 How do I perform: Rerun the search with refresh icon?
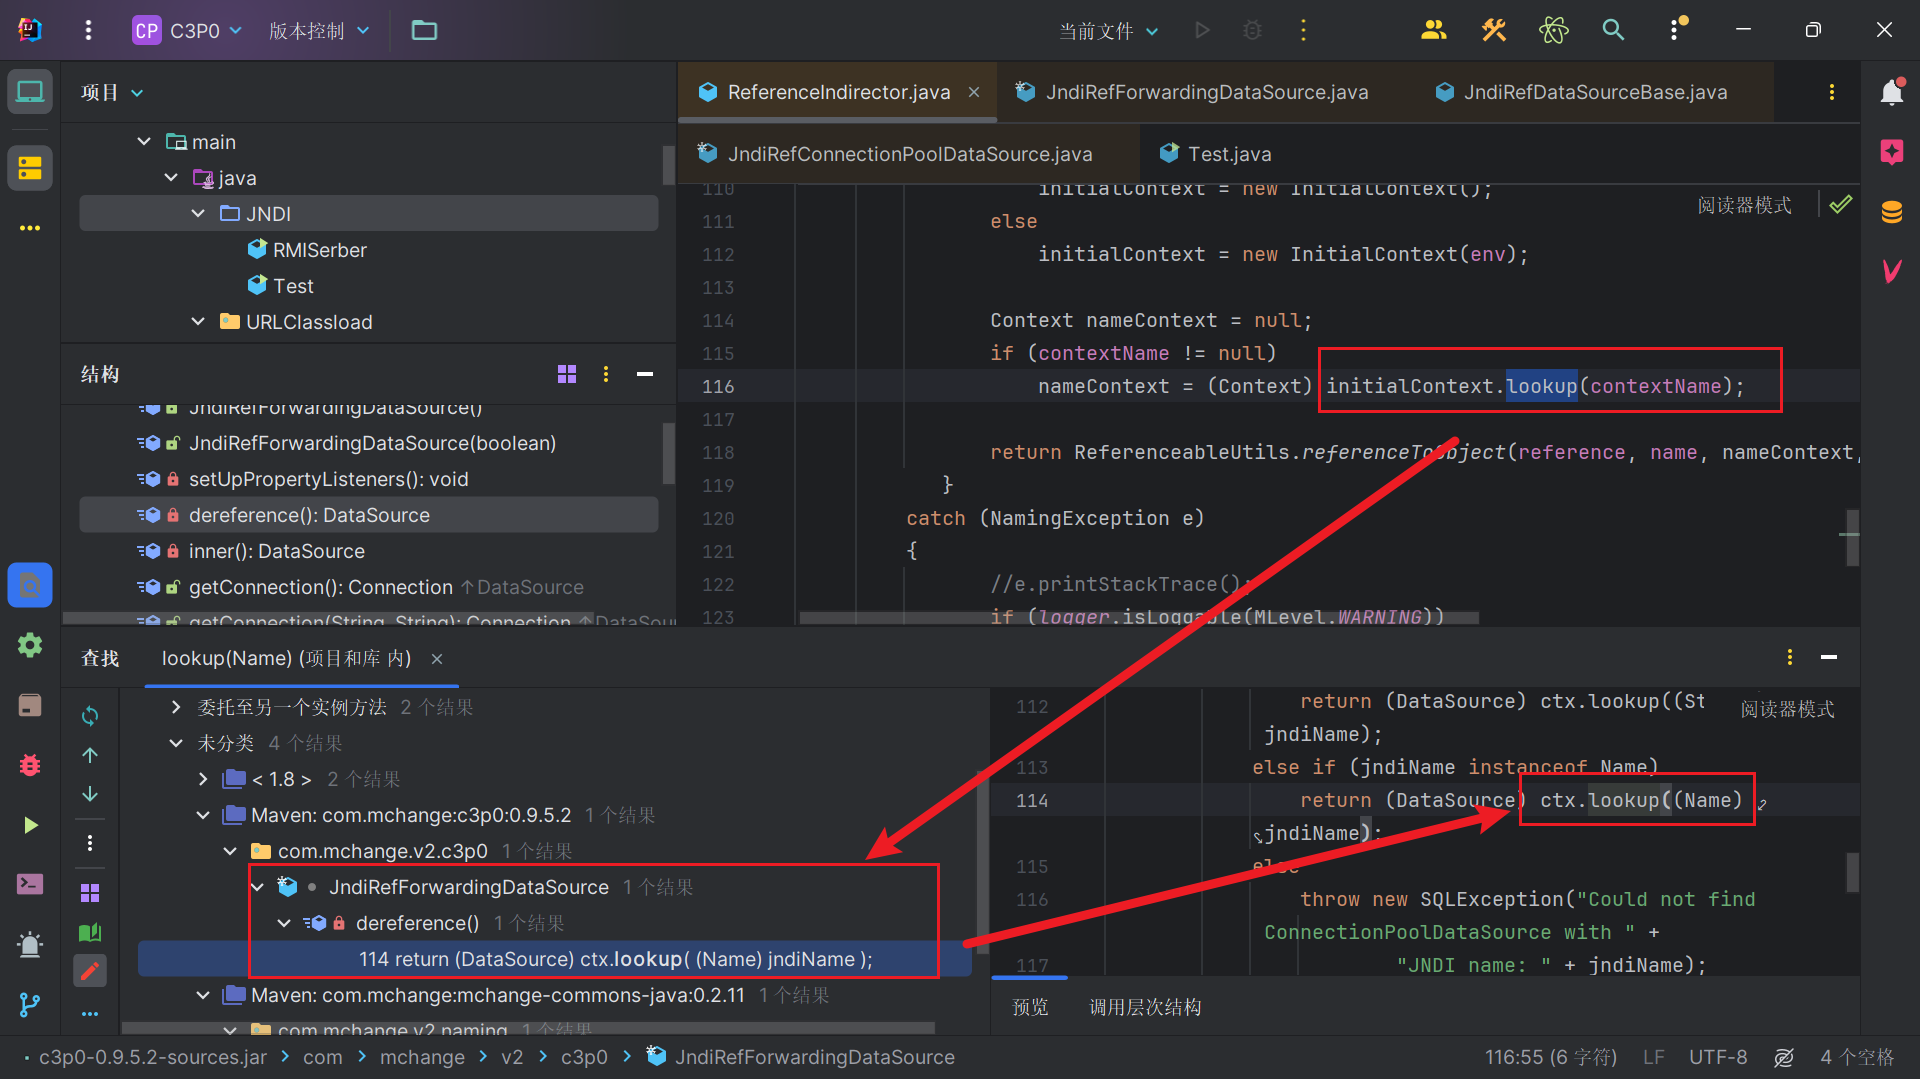(90, 716)
